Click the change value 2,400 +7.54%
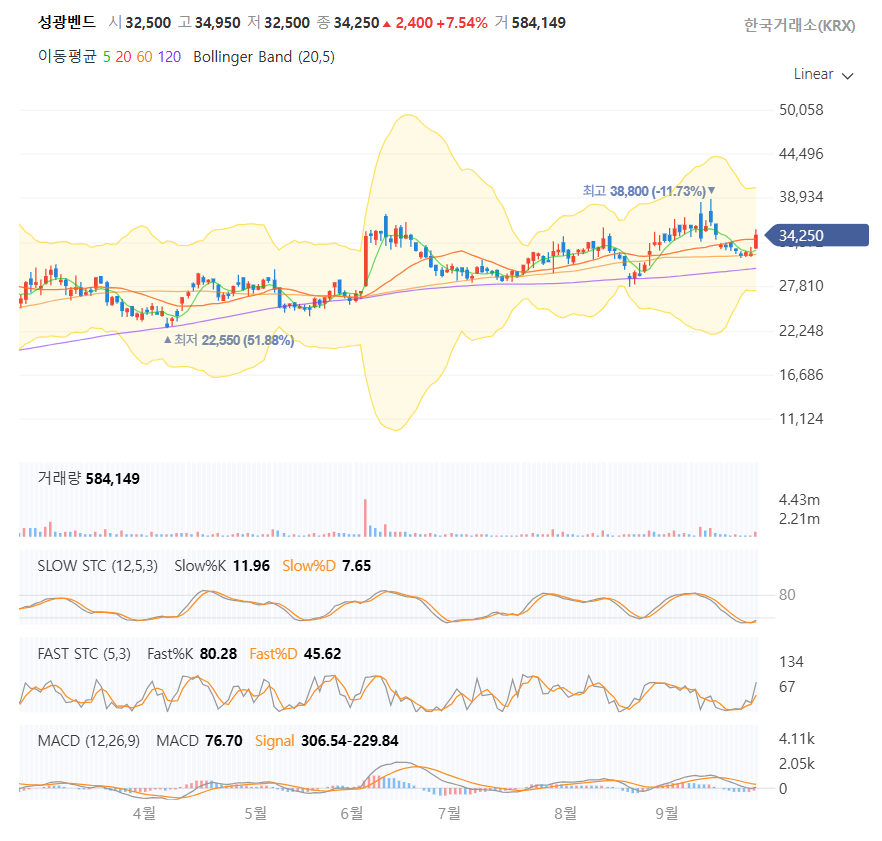The width and height of the screenshot is (882, 841). pyautogui.click(x=435, y=23)
